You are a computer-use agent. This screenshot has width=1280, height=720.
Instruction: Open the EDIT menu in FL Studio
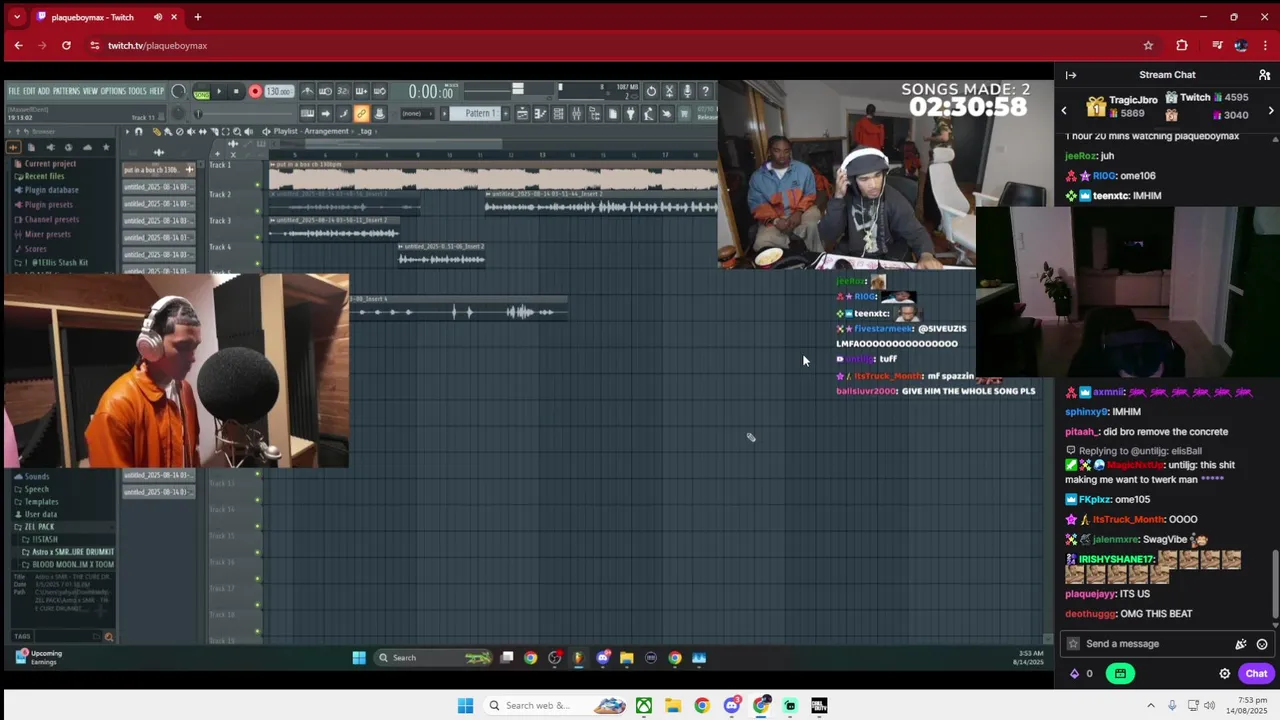(29, 91)
